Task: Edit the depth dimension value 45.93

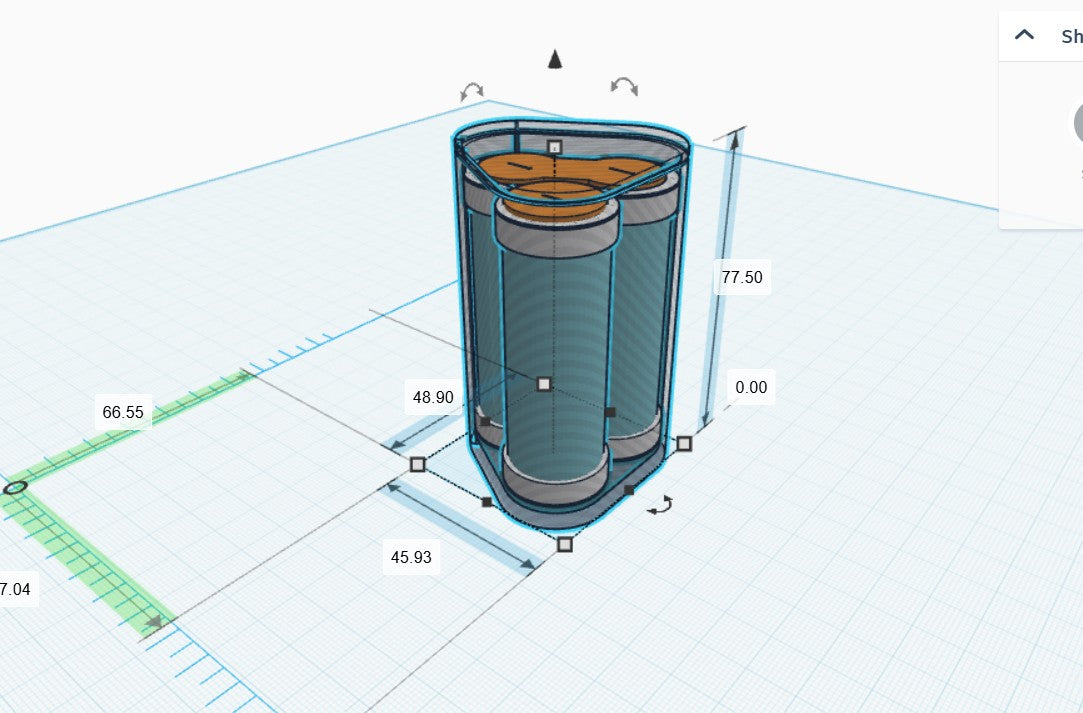Action: [409, 558]
